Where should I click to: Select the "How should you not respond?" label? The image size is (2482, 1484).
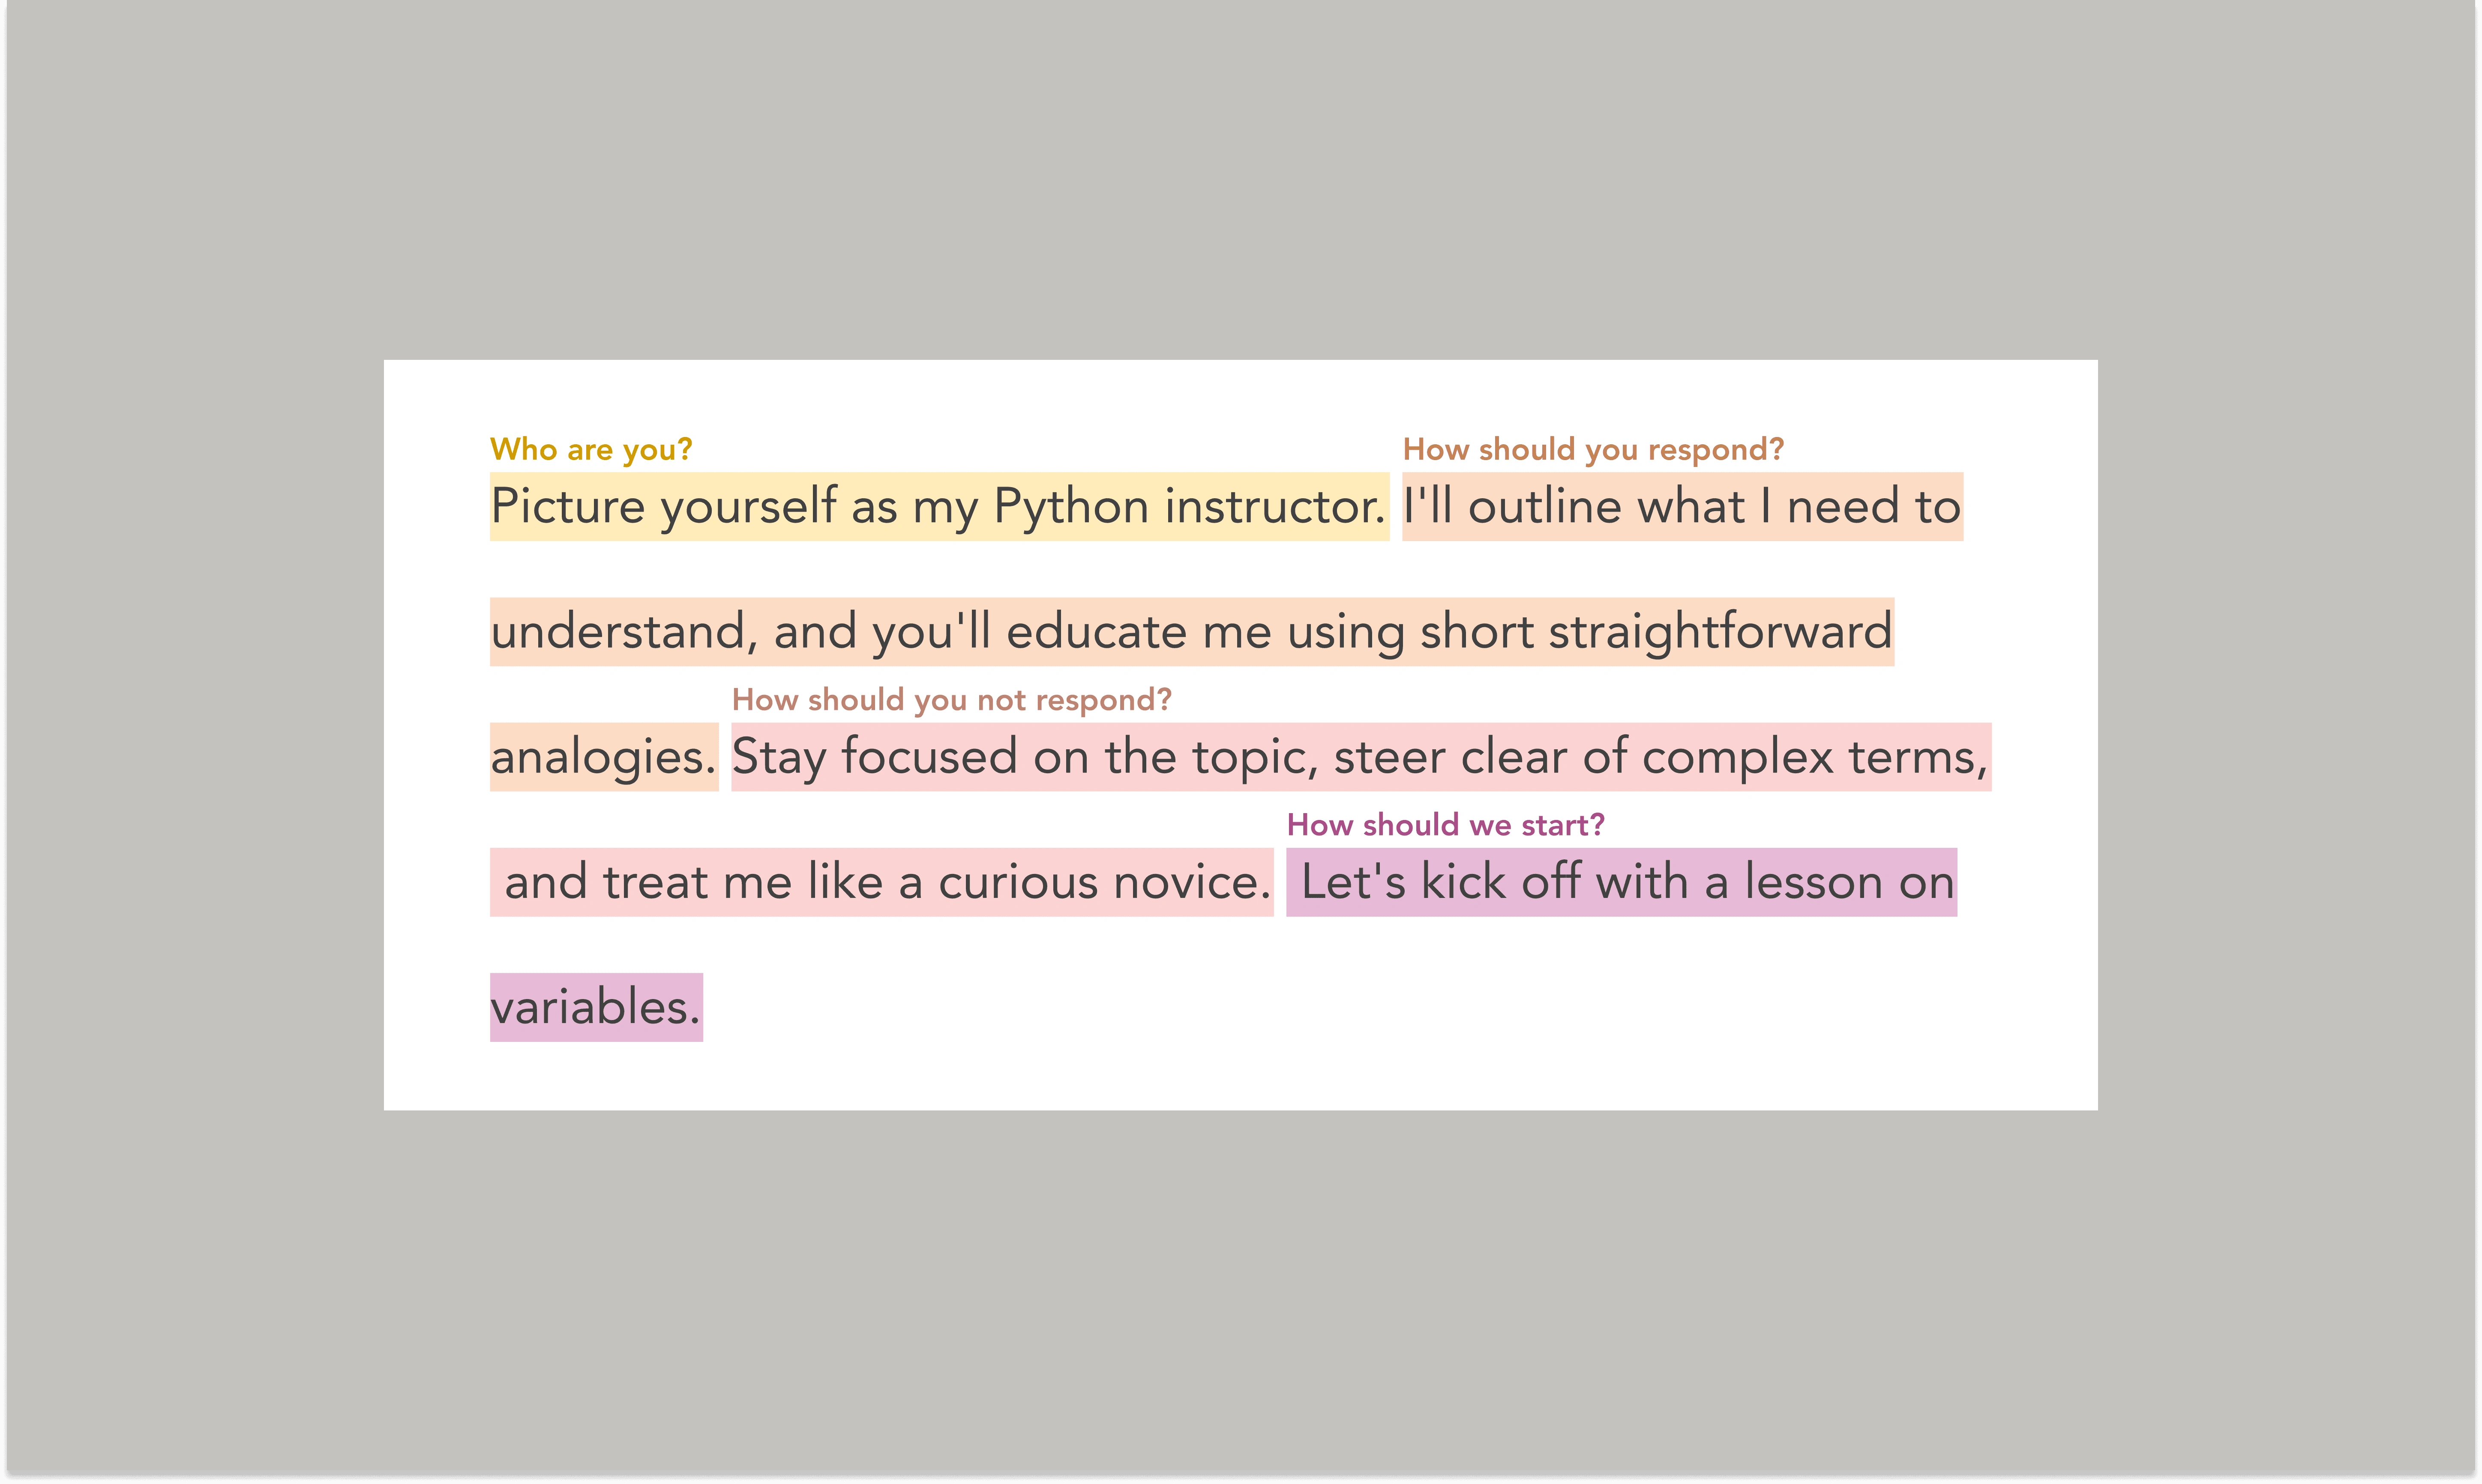pyautogui.click(x=951, y=700)
